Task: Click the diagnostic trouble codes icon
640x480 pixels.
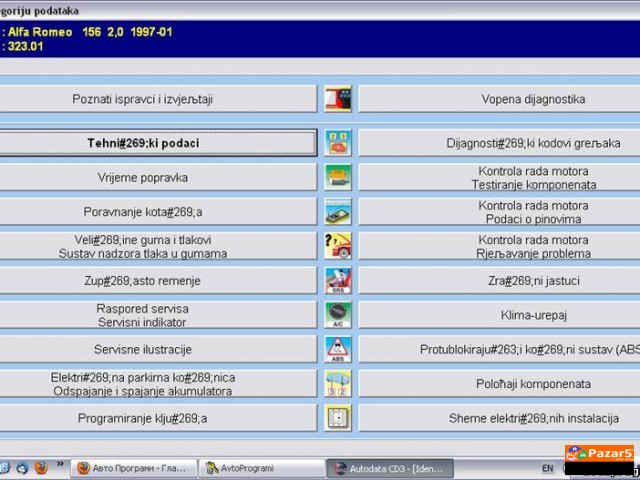Action: 338,143
